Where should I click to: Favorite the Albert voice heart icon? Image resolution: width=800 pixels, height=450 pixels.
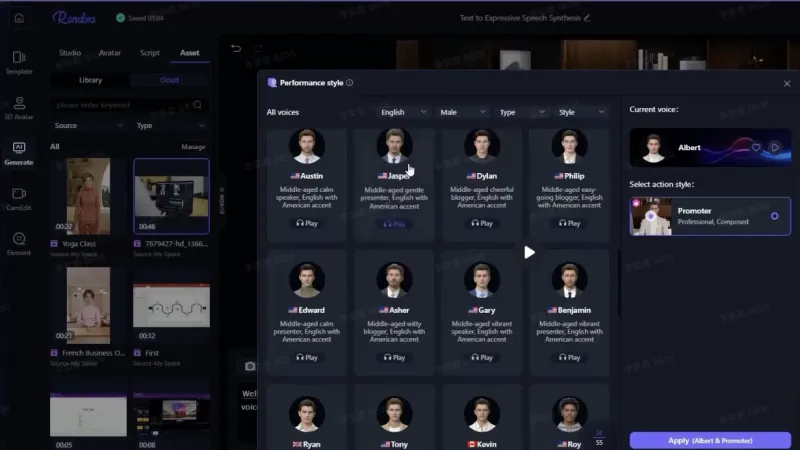[756, 147]
